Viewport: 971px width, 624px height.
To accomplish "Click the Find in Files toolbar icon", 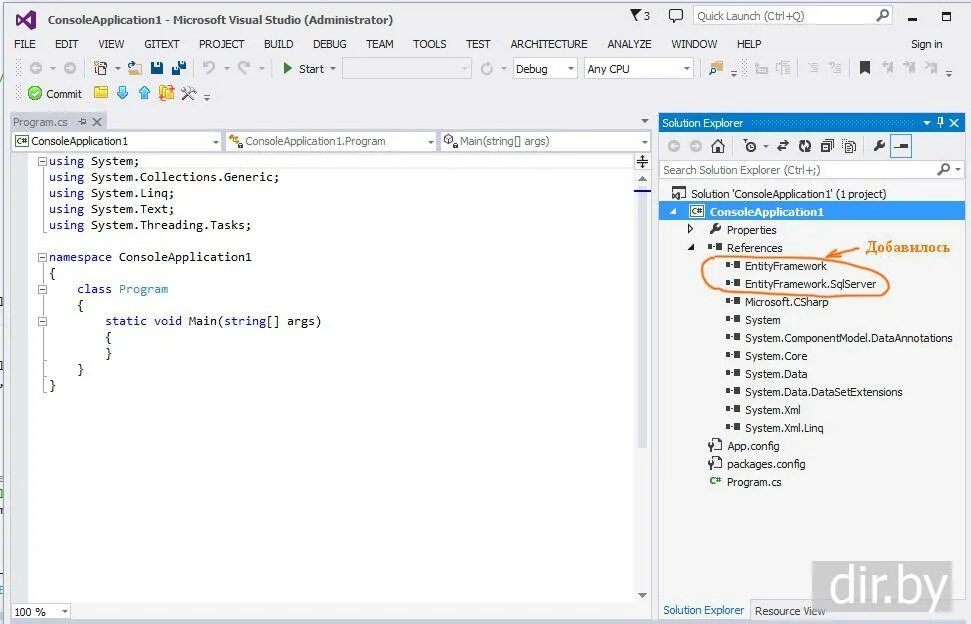I will pos(716,68).
